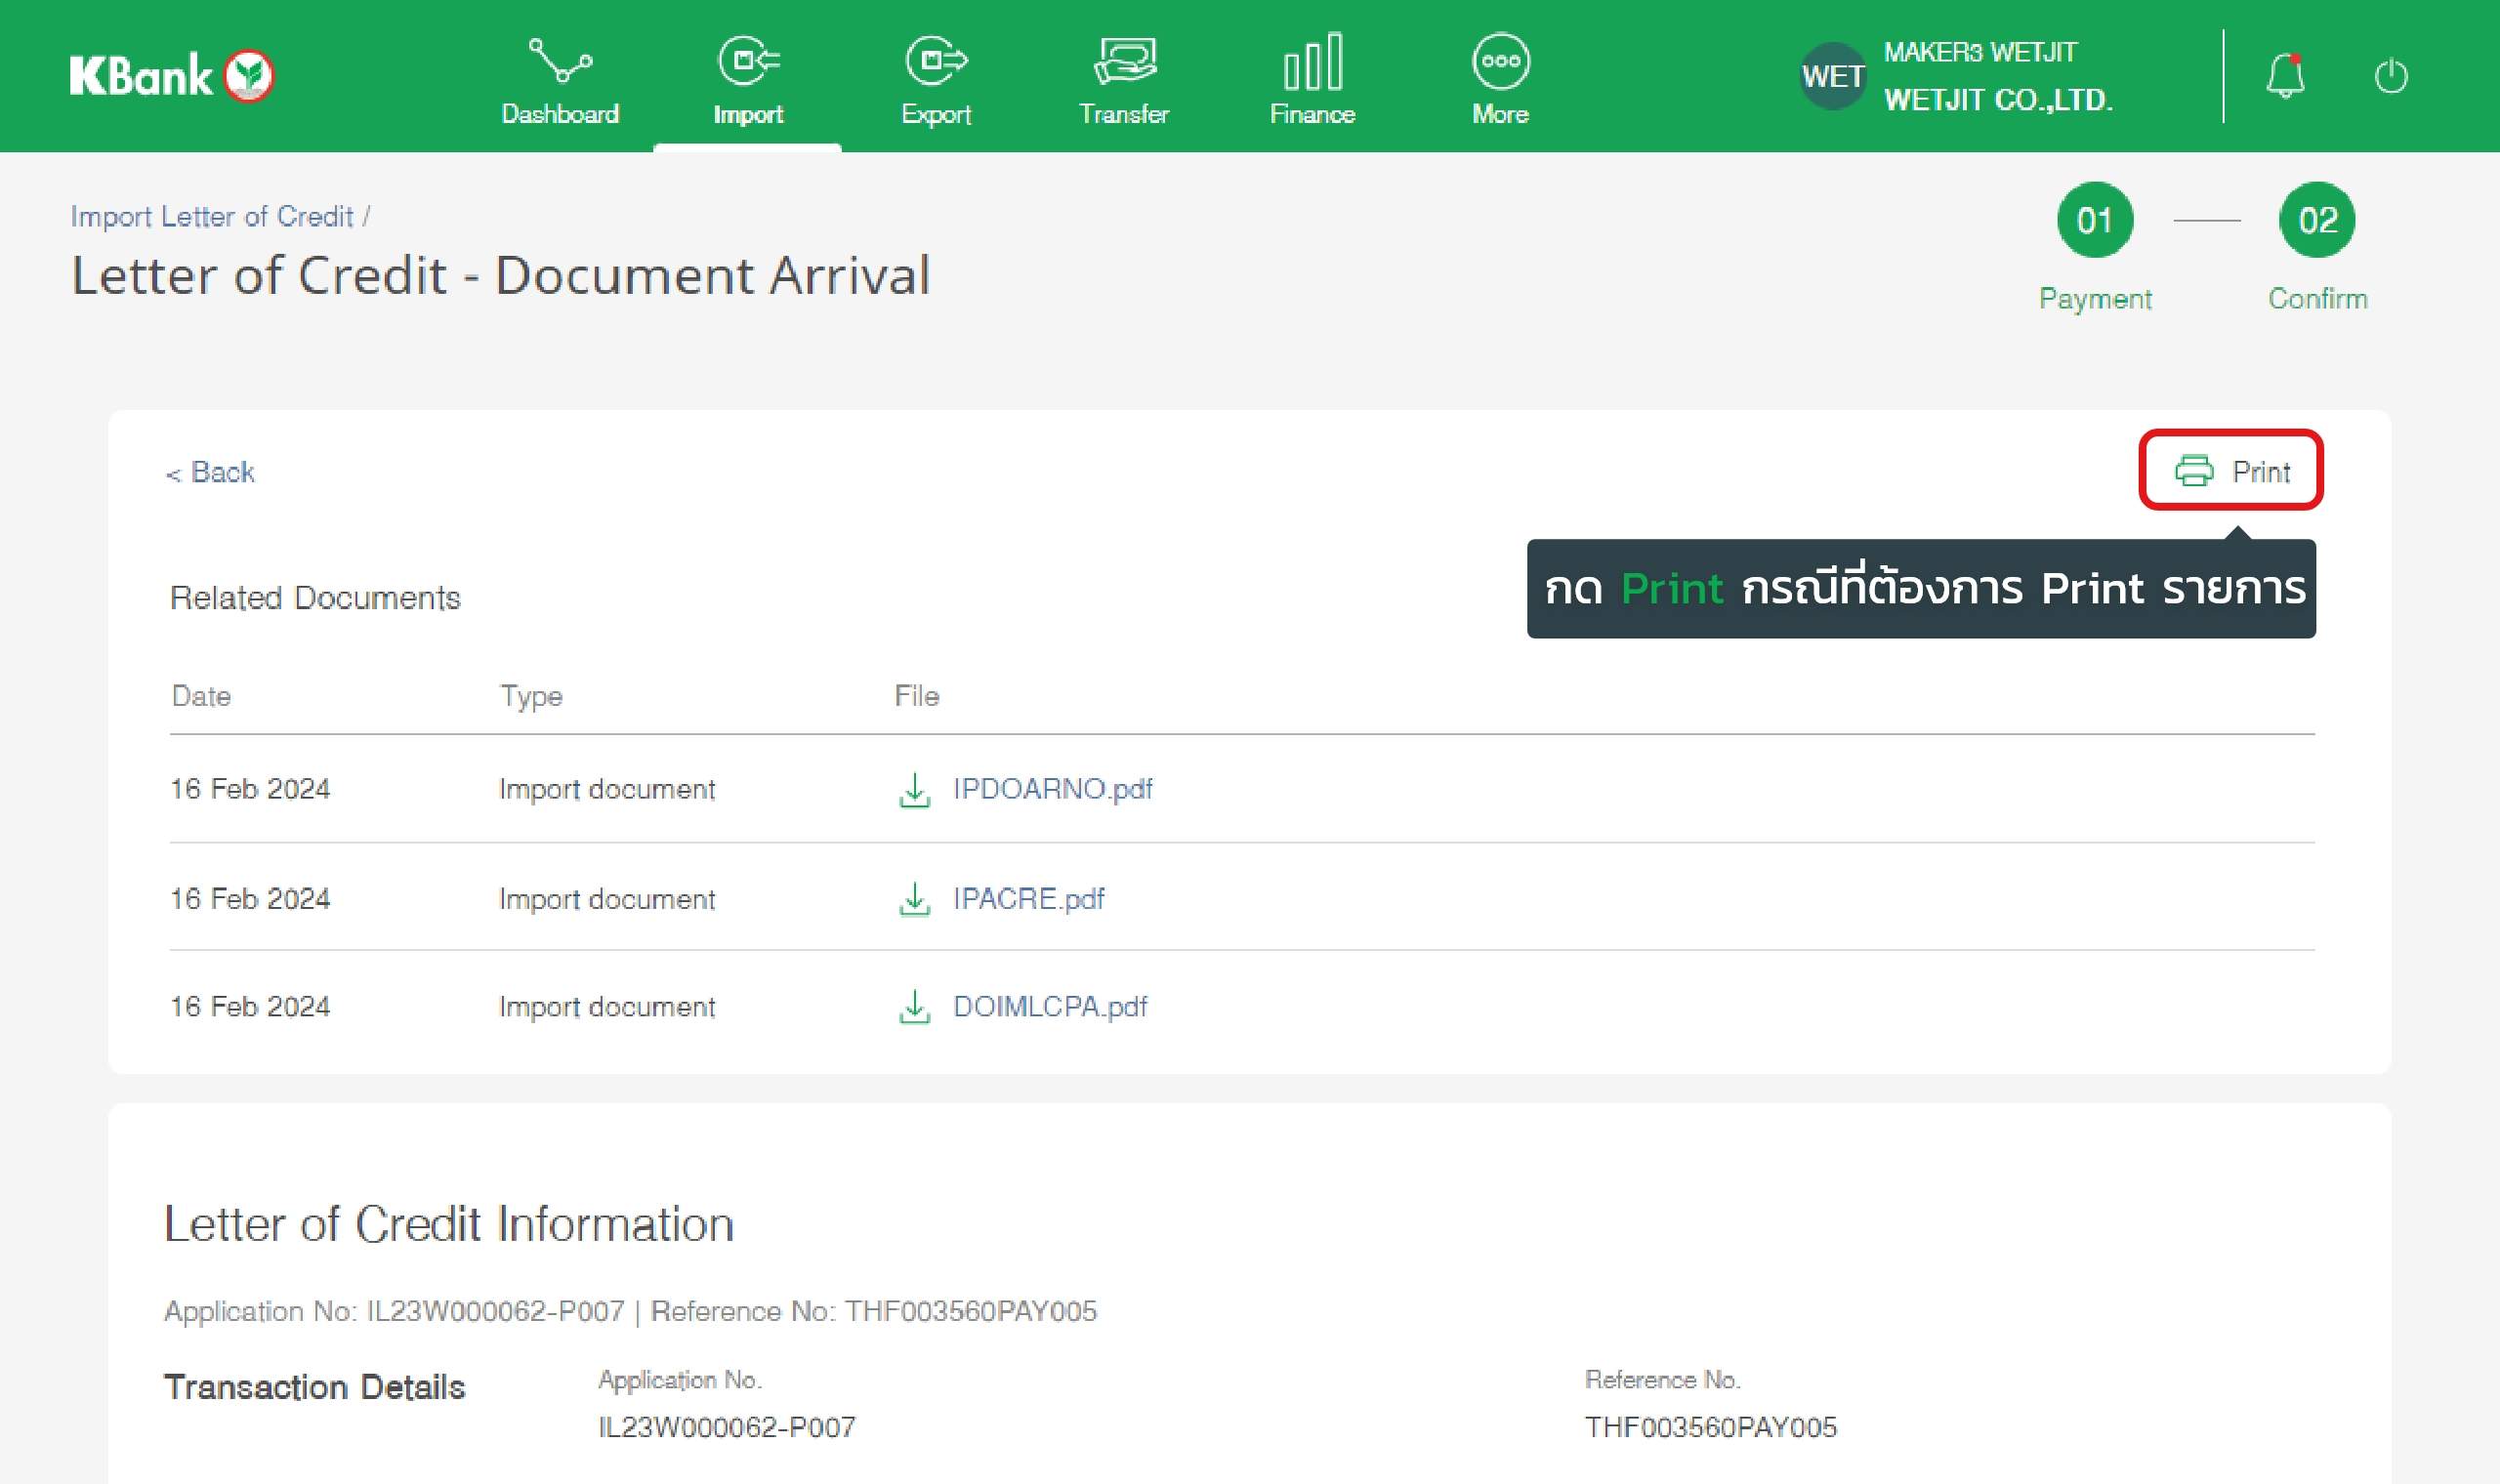
Task: Click the power logout icon
Action: point(2391,76)
